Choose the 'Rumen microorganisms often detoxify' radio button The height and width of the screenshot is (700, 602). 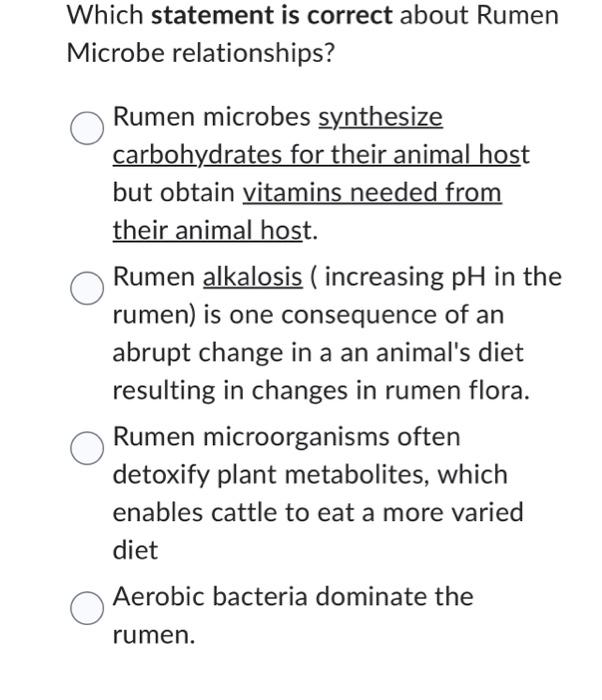87,448
